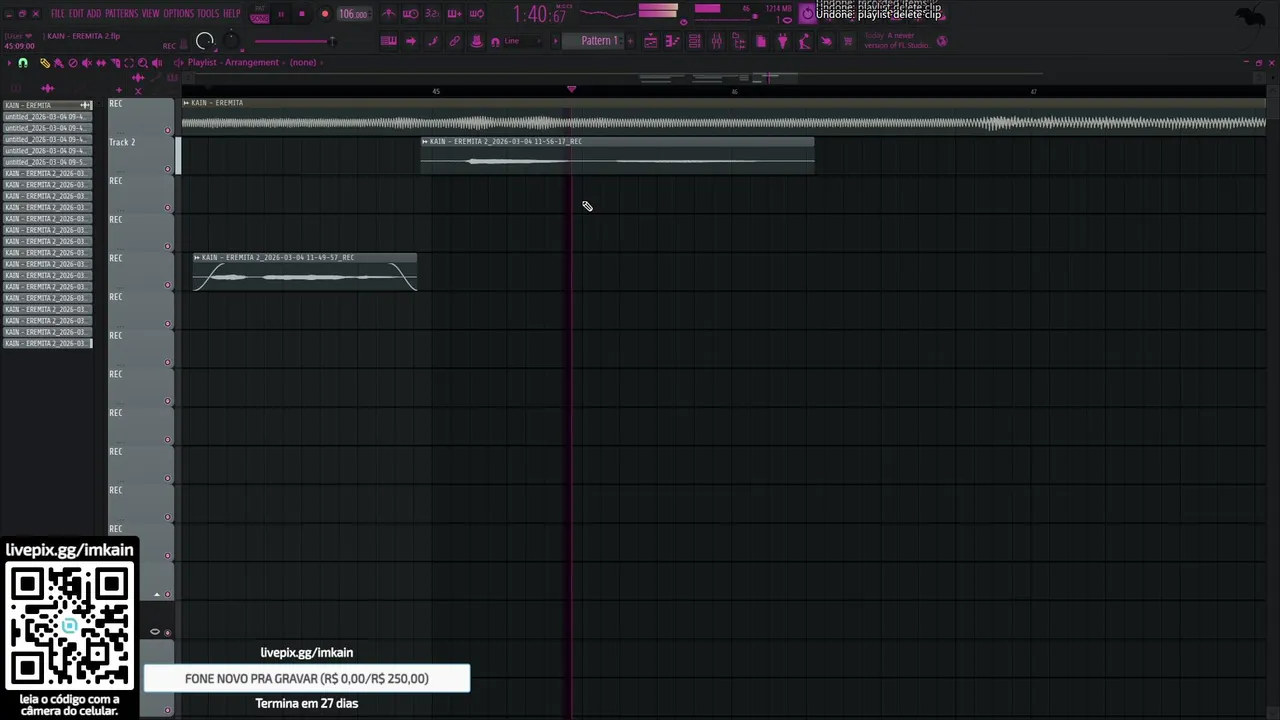The image size is (1280, 720).
Task: Click the Playlist - Arrangement title
Action: 233,62
